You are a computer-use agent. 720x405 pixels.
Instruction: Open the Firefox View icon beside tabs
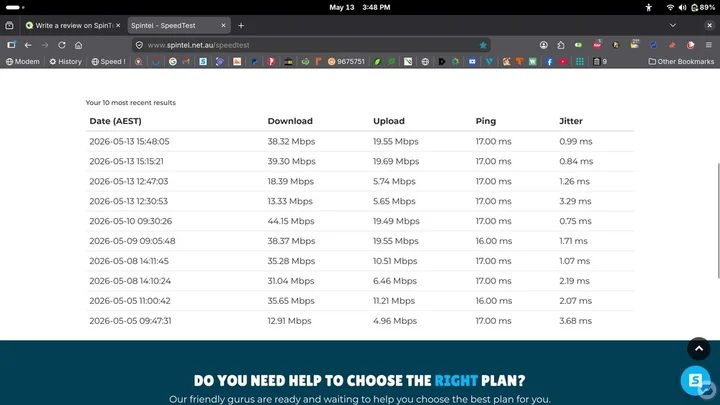point(9,26)
